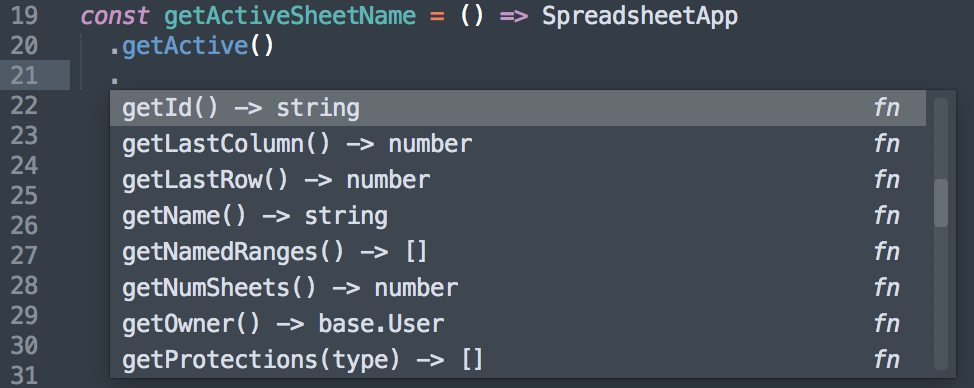Click the getActive method call
Screen dimensions: 974x388
coord(185,46)
